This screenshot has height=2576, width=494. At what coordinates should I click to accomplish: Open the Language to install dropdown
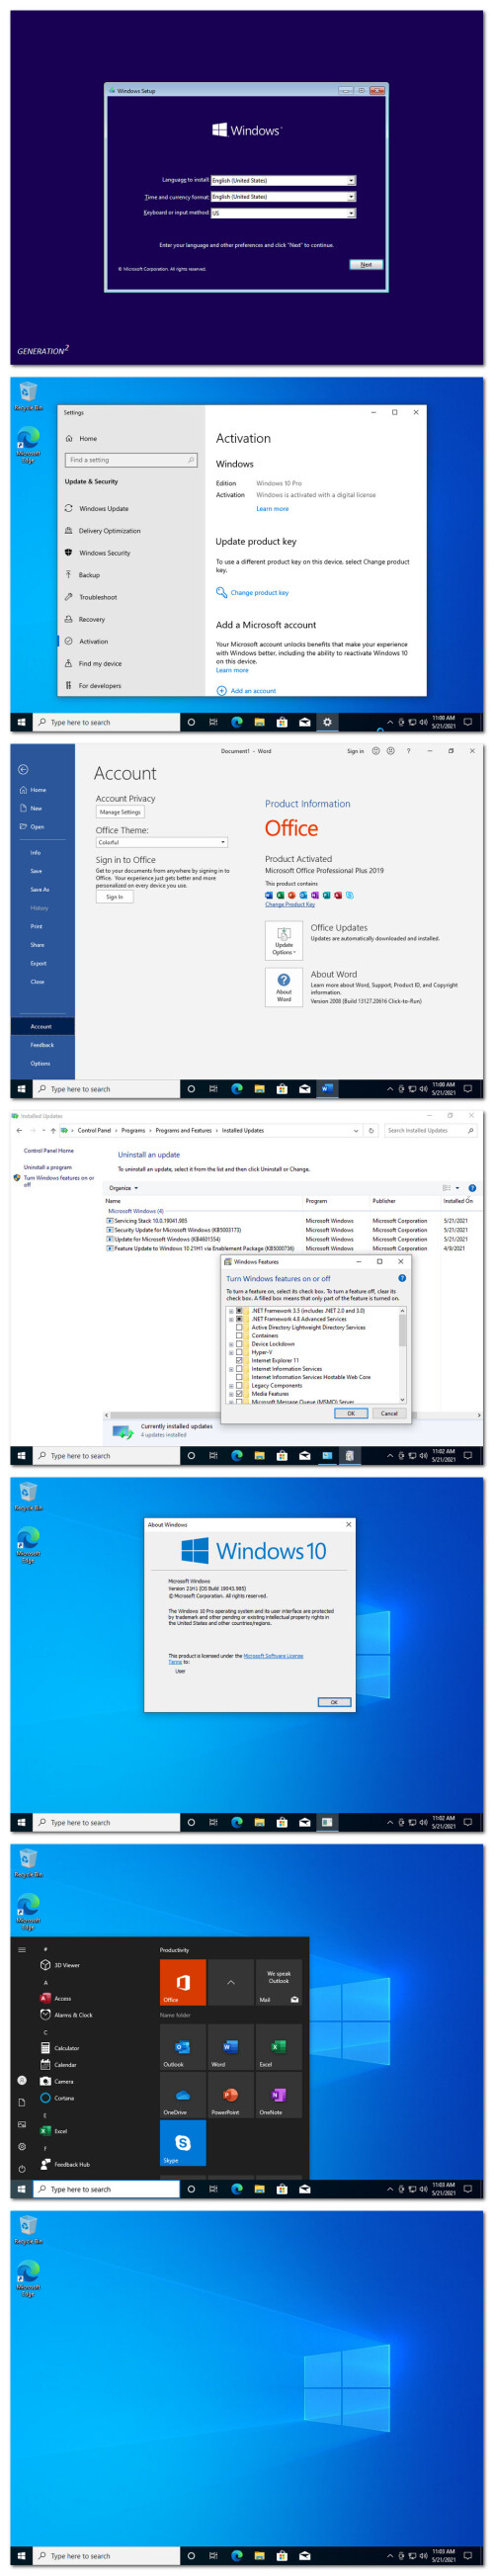pyautogui.click(x=283, y=181)
